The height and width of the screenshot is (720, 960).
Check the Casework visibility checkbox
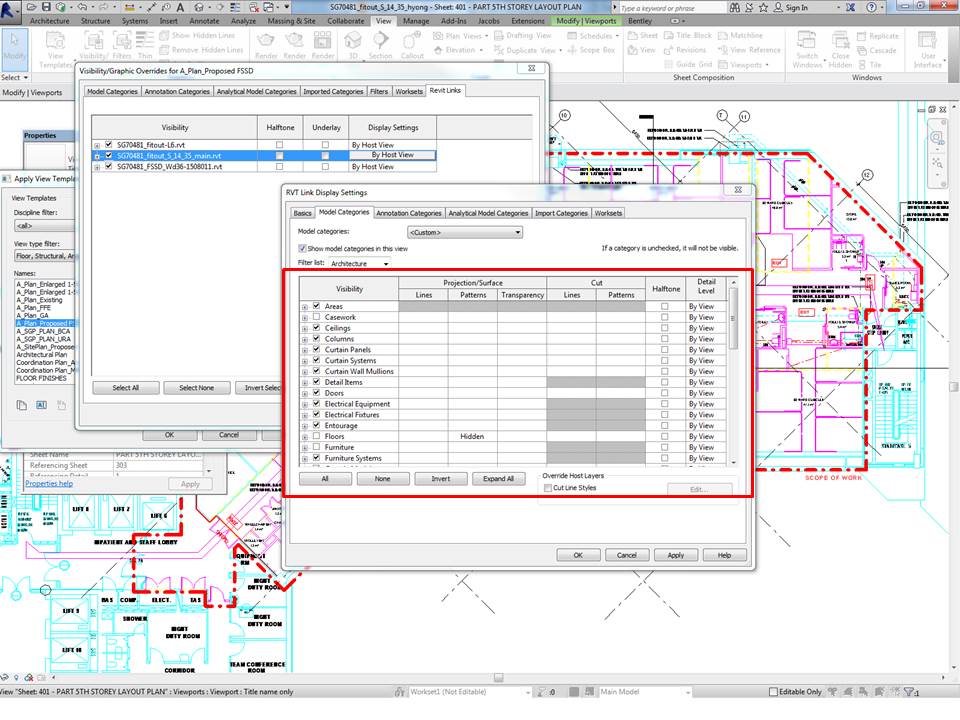click(315, 318)
